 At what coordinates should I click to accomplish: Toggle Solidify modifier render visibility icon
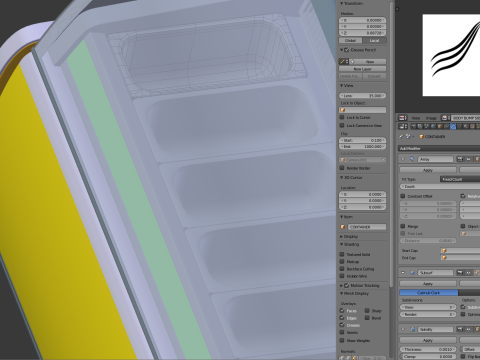coord(460,329)
